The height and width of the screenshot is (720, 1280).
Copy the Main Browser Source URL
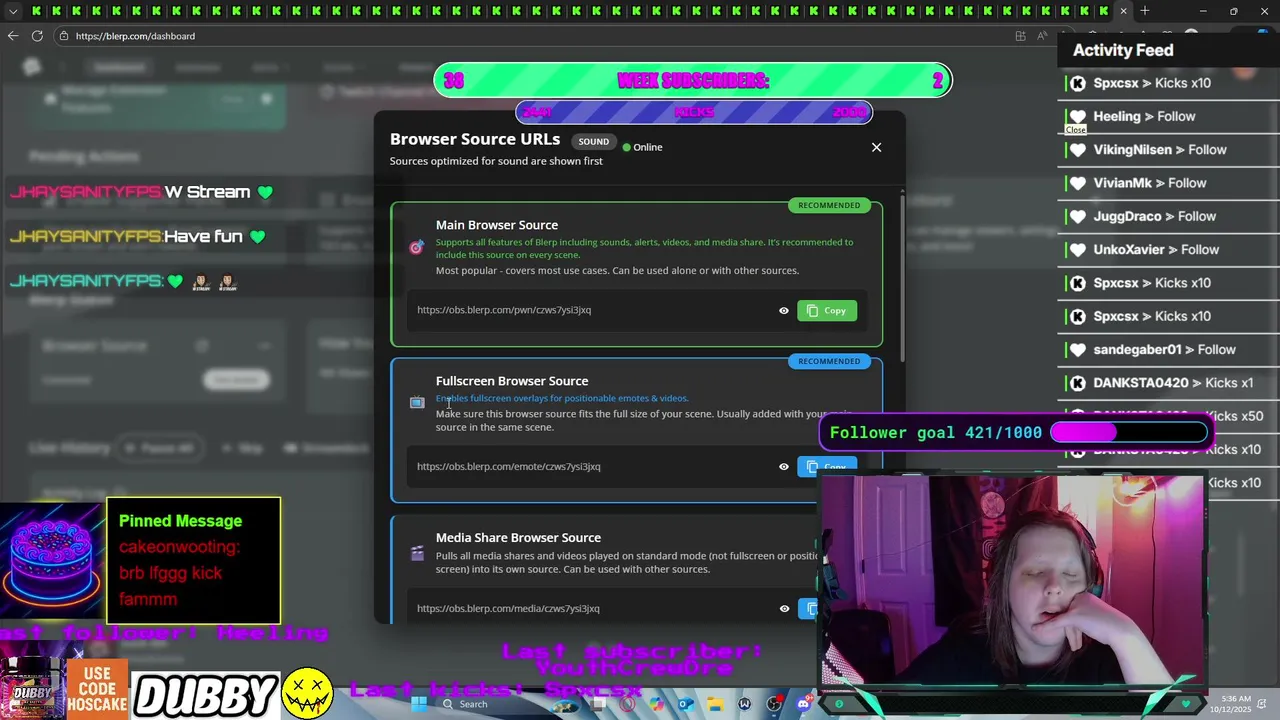(x=826, y=311)
